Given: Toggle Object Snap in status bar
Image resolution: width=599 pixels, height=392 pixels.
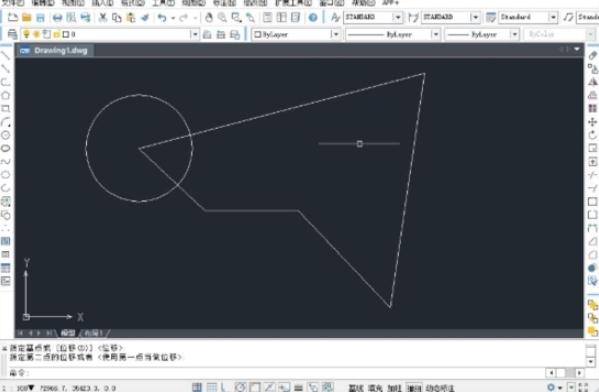Looking at the screenshot, I should (255, 387).
